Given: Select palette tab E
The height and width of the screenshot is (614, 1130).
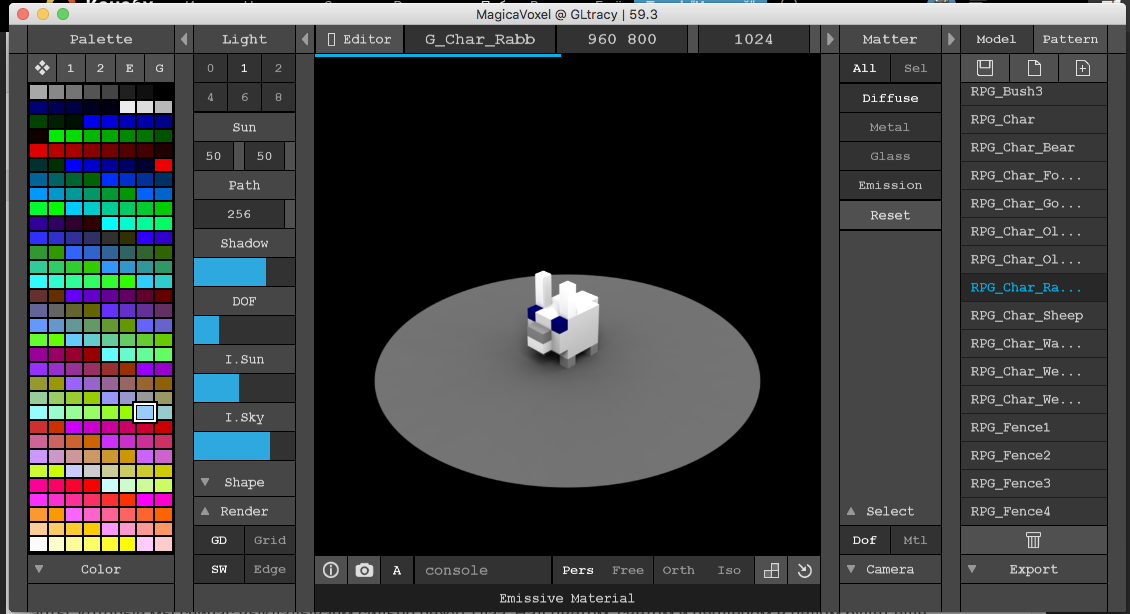Looking at the screenshot, I should (x=130, y=68).
